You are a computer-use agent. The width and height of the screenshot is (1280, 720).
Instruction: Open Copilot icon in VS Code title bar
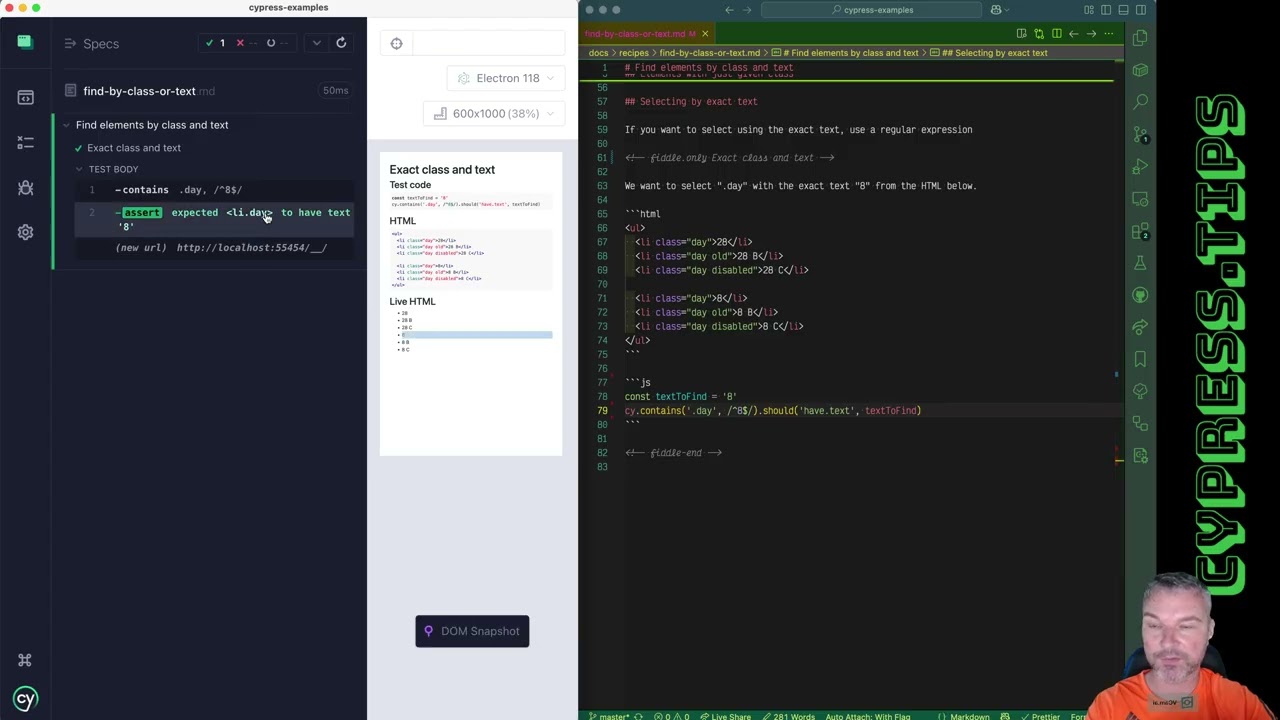tap(996, 10)
